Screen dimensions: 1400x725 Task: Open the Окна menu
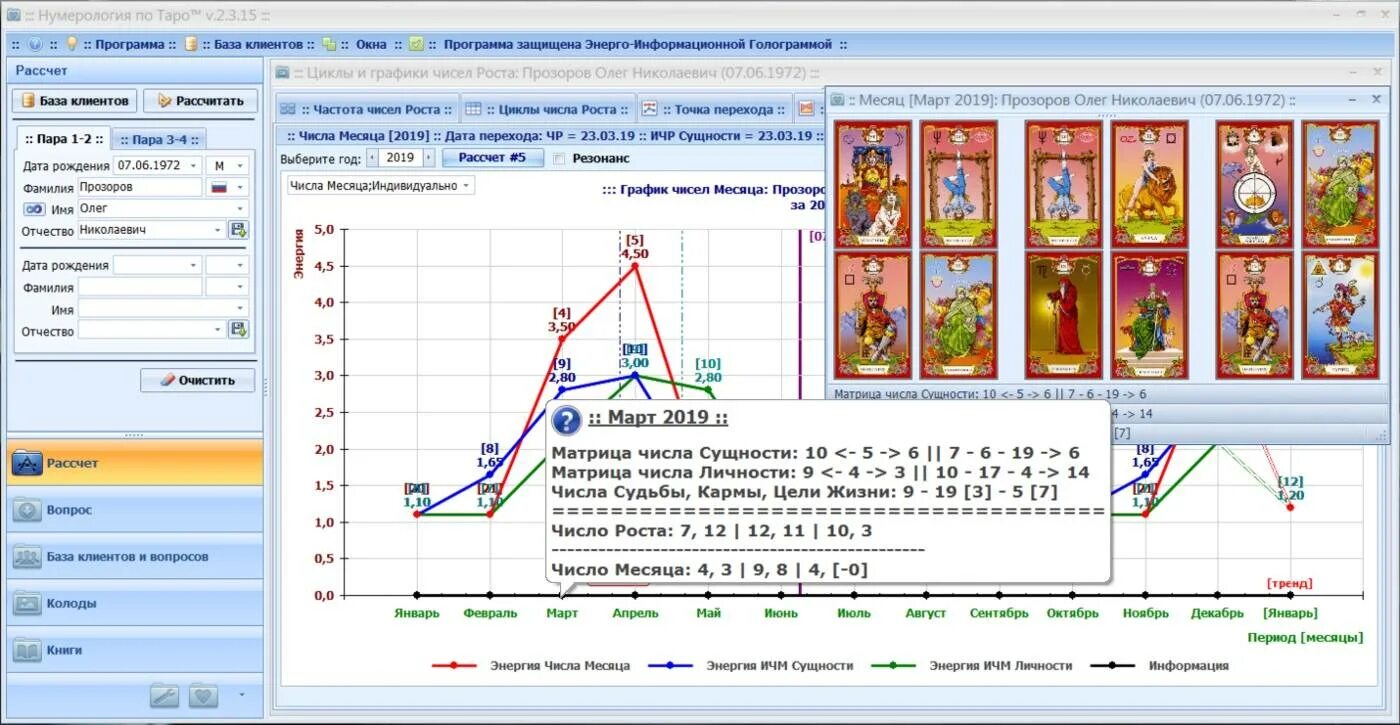pyautogui.click(x=371, y=44)
